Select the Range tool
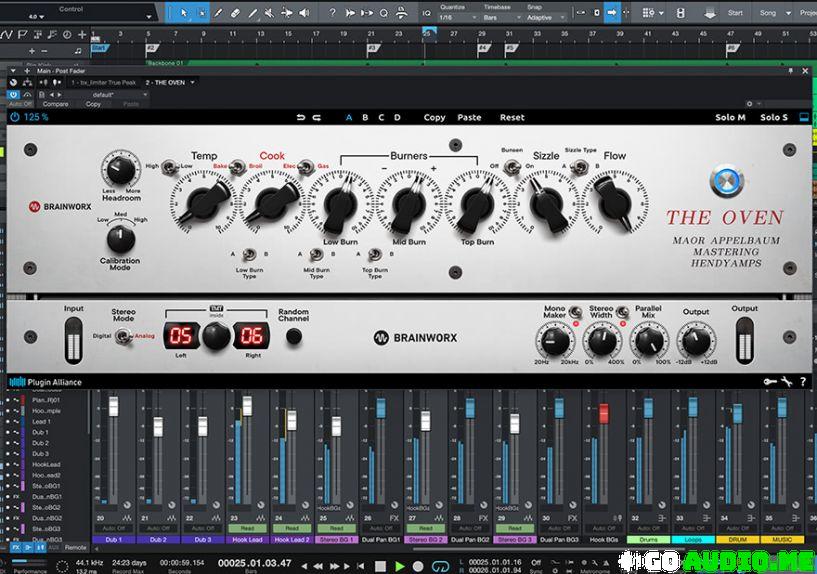 coord(202,13)
